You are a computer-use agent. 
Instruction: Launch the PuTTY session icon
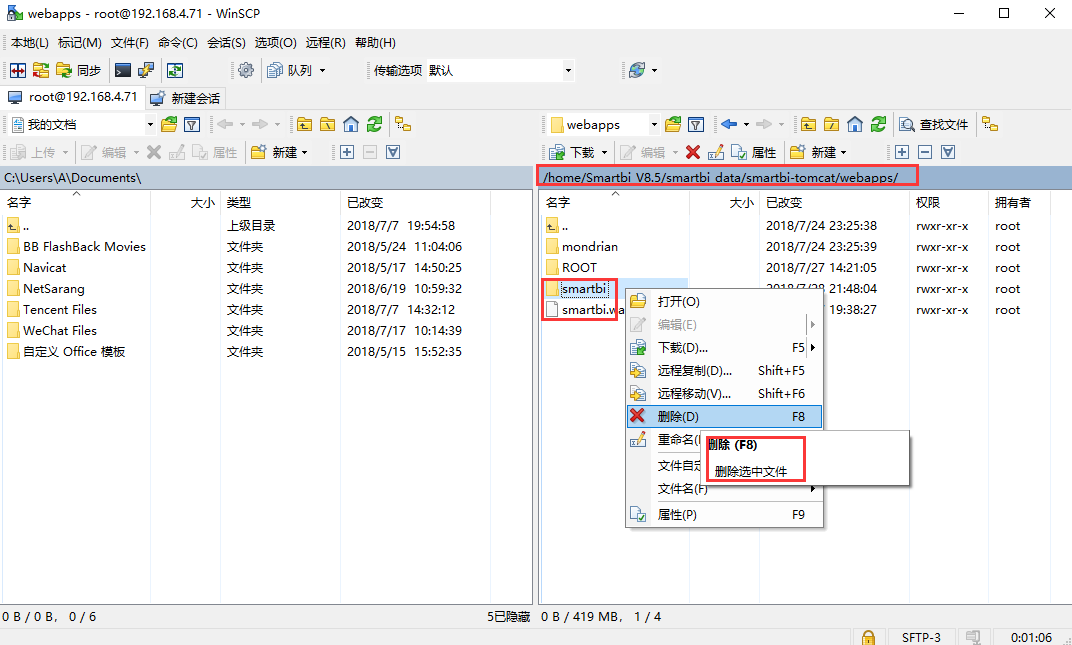pos(146,70)
